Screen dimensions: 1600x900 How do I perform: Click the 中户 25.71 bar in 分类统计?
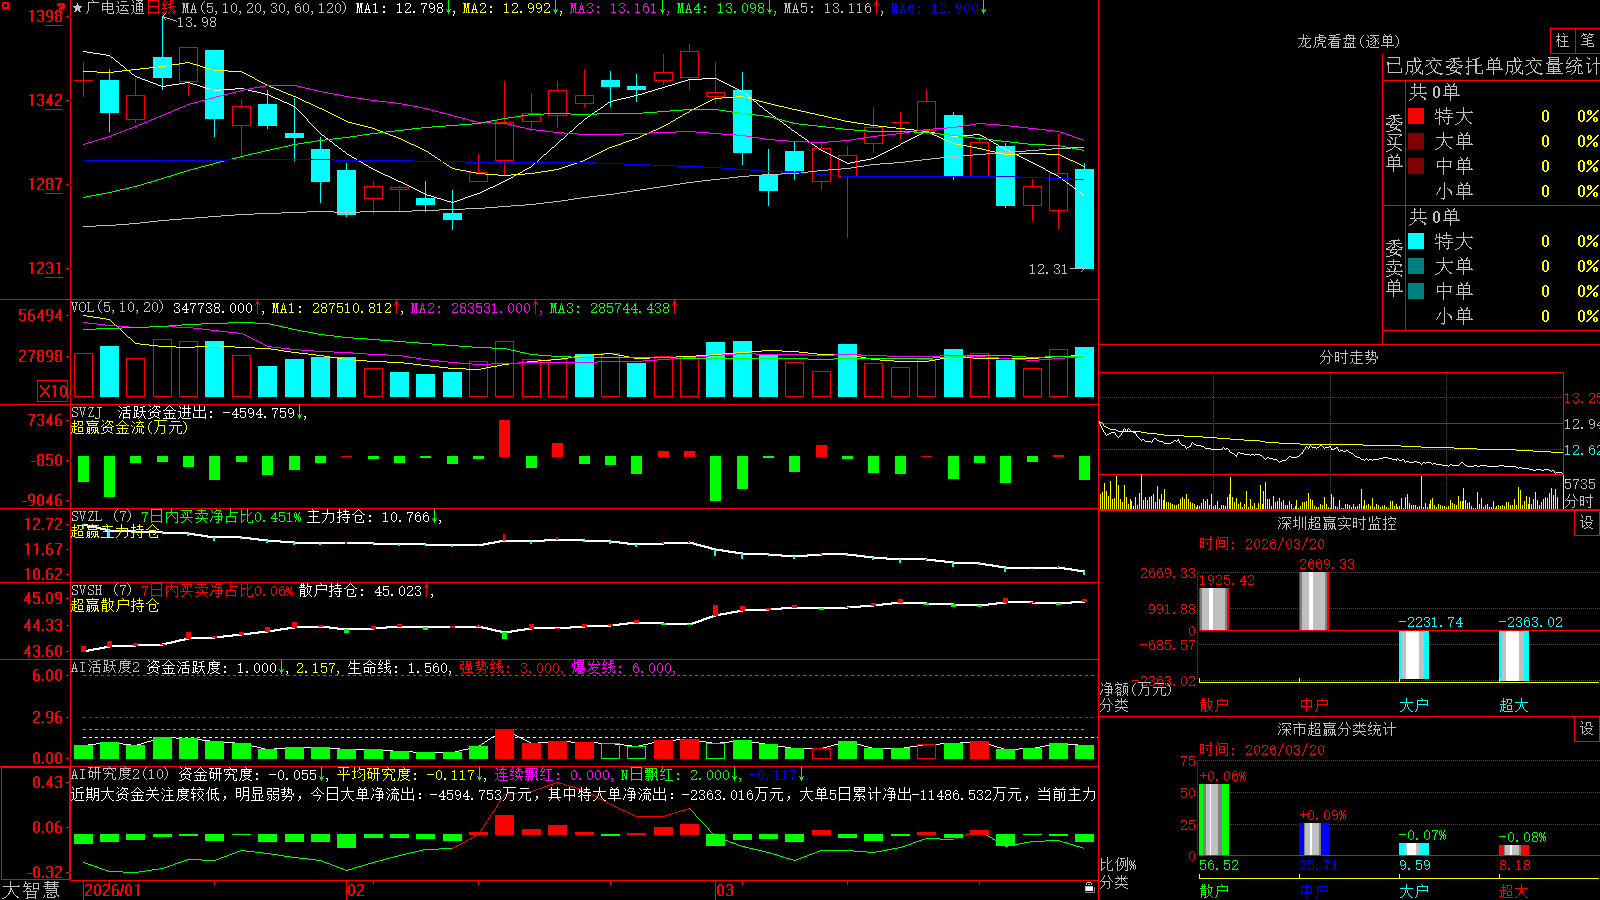pyautogui.click(x=1313, y=839)
